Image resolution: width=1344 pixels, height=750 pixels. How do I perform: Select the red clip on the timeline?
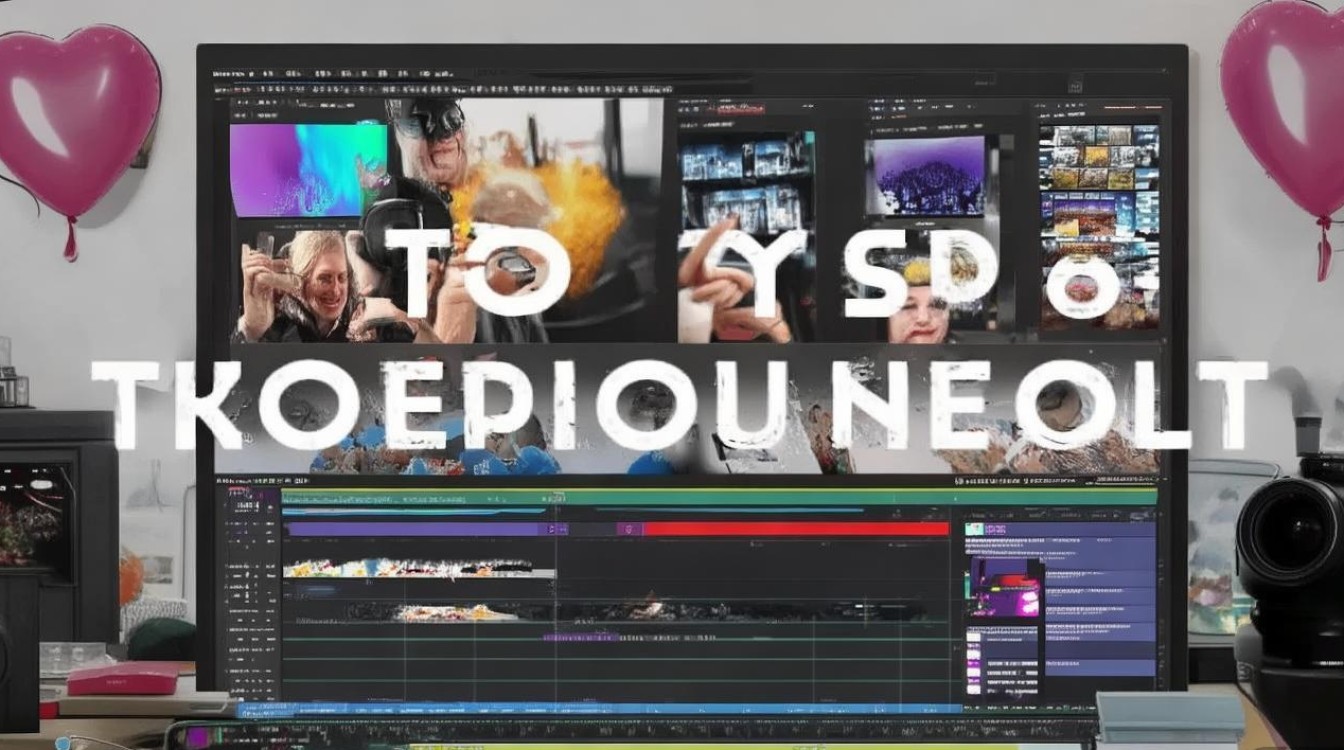(x=795, y=529)
